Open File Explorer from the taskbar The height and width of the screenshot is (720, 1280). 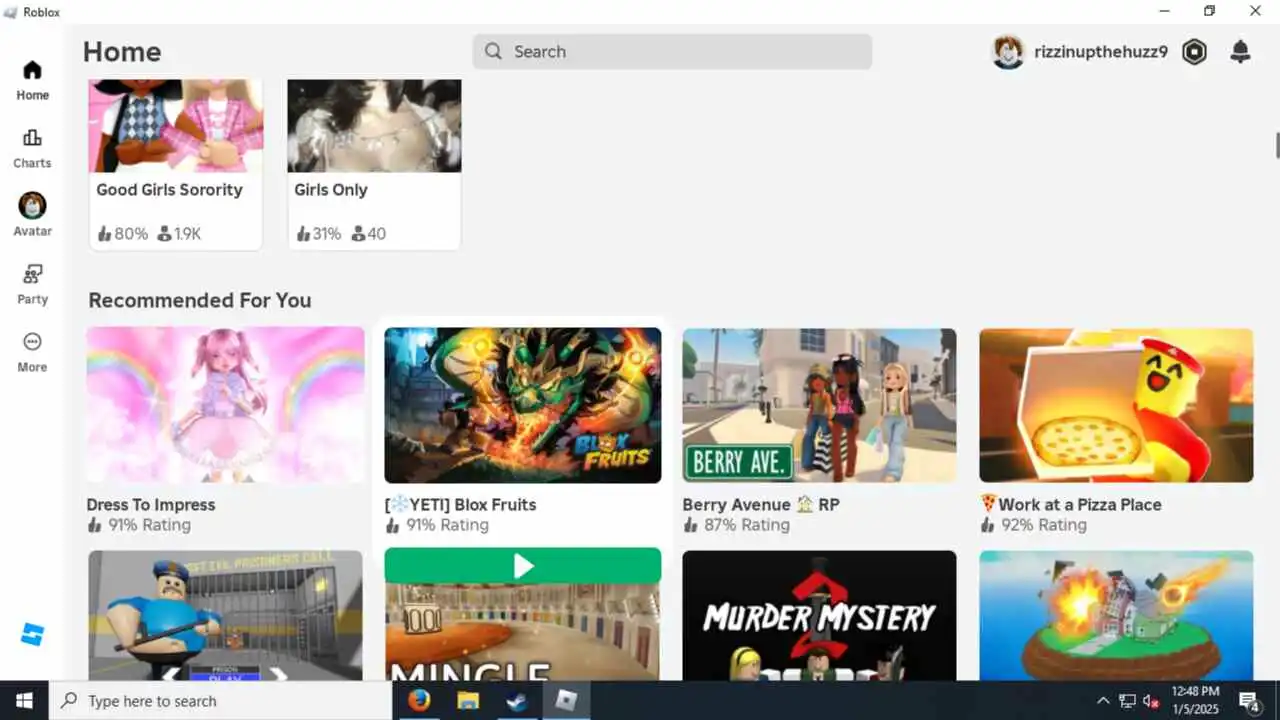coord(468,700)
